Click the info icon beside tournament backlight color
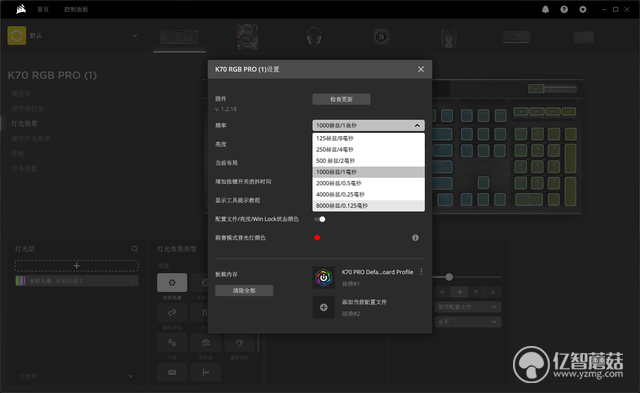This screenshot has width=640, height=393. tap(415, 238)
